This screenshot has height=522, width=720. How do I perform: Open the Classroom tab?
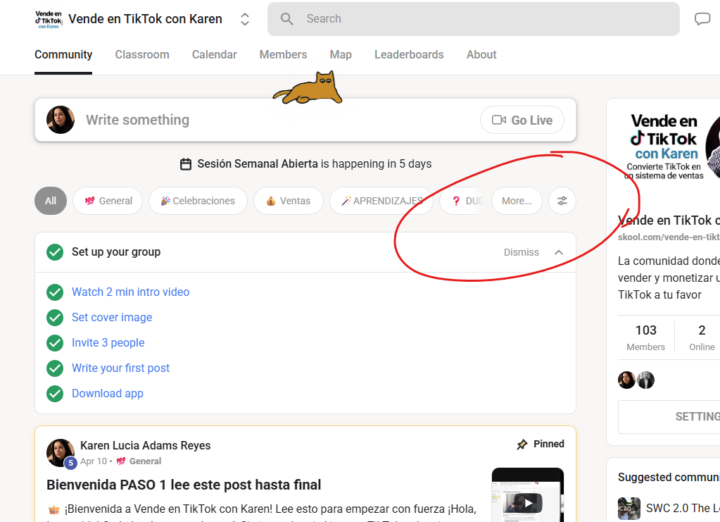click(142, 55)
